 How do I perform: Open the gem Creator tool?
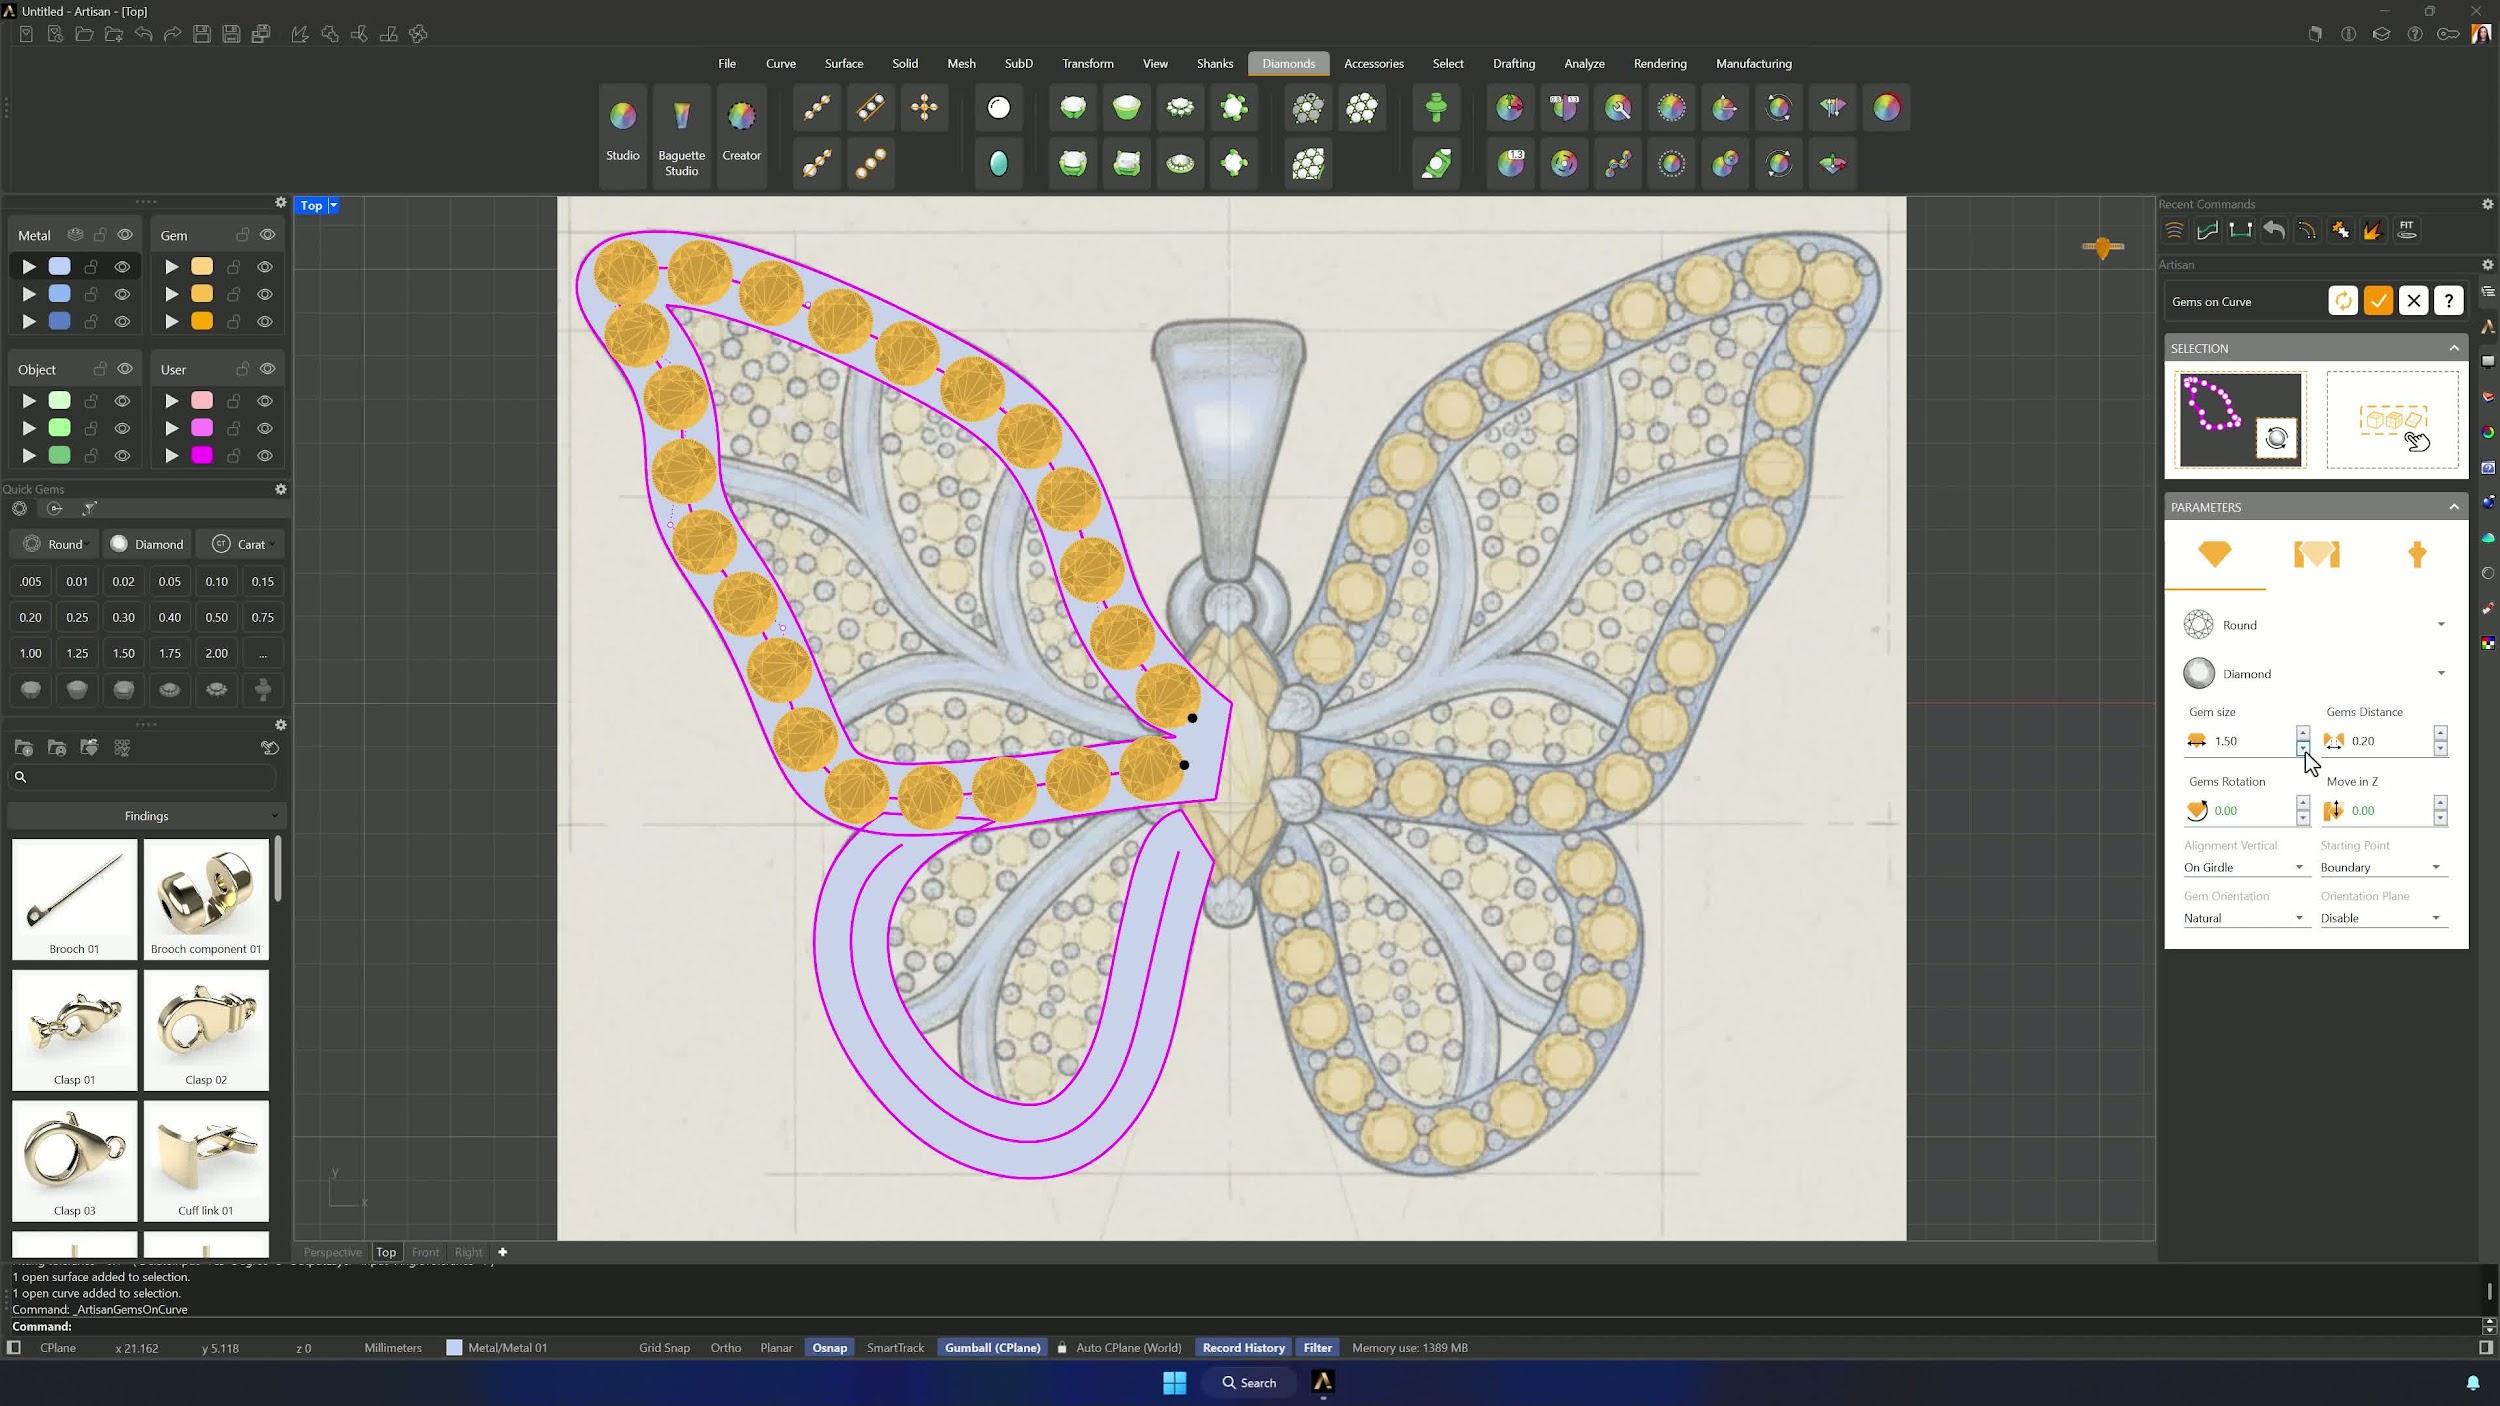pyautogui.click(x=741, y=134)
